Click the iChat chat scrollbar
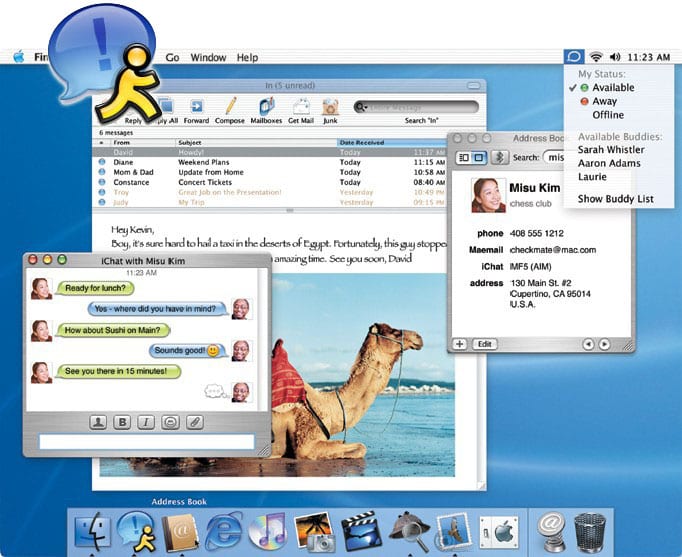 click(263, 339)
